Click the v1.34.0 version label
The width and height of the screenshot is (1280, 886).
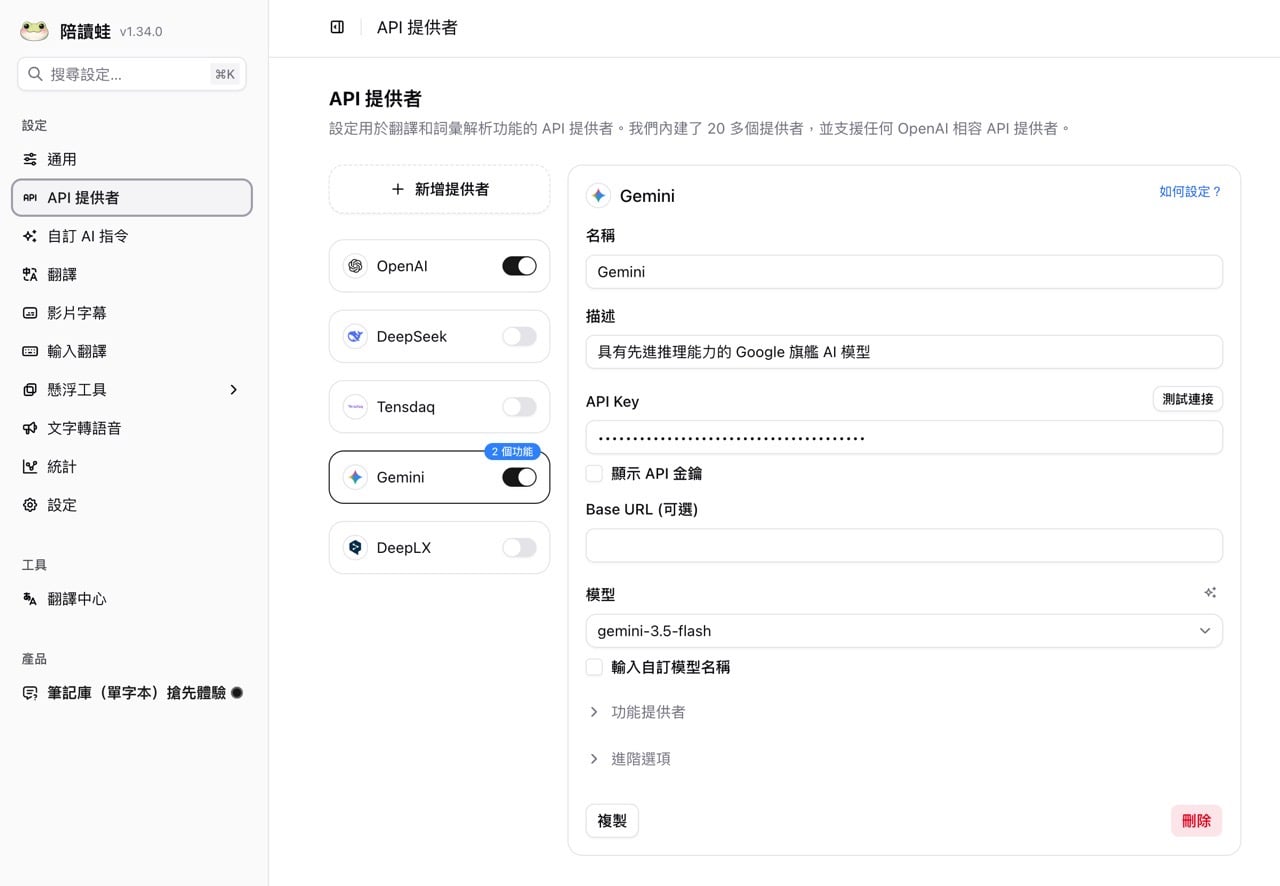[141, 32]
